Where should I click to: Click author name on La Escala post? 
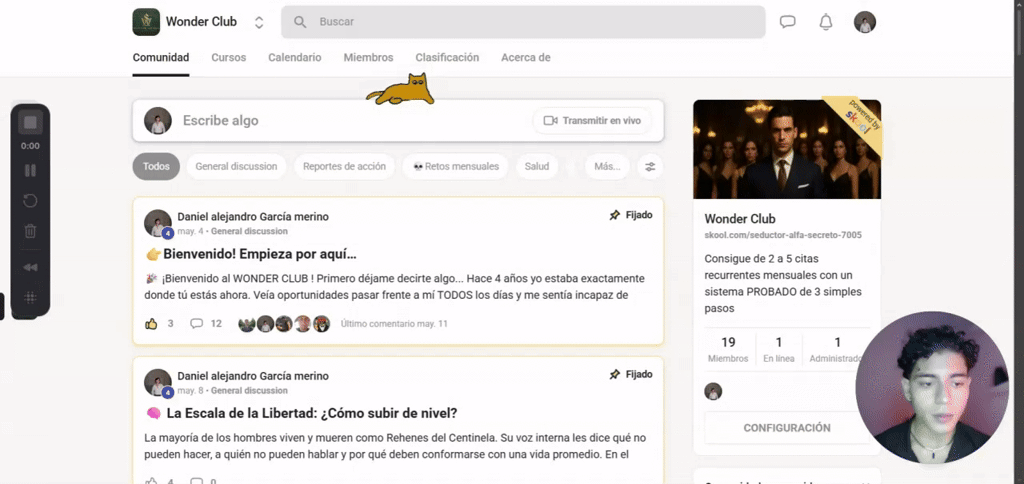(253, 376)
